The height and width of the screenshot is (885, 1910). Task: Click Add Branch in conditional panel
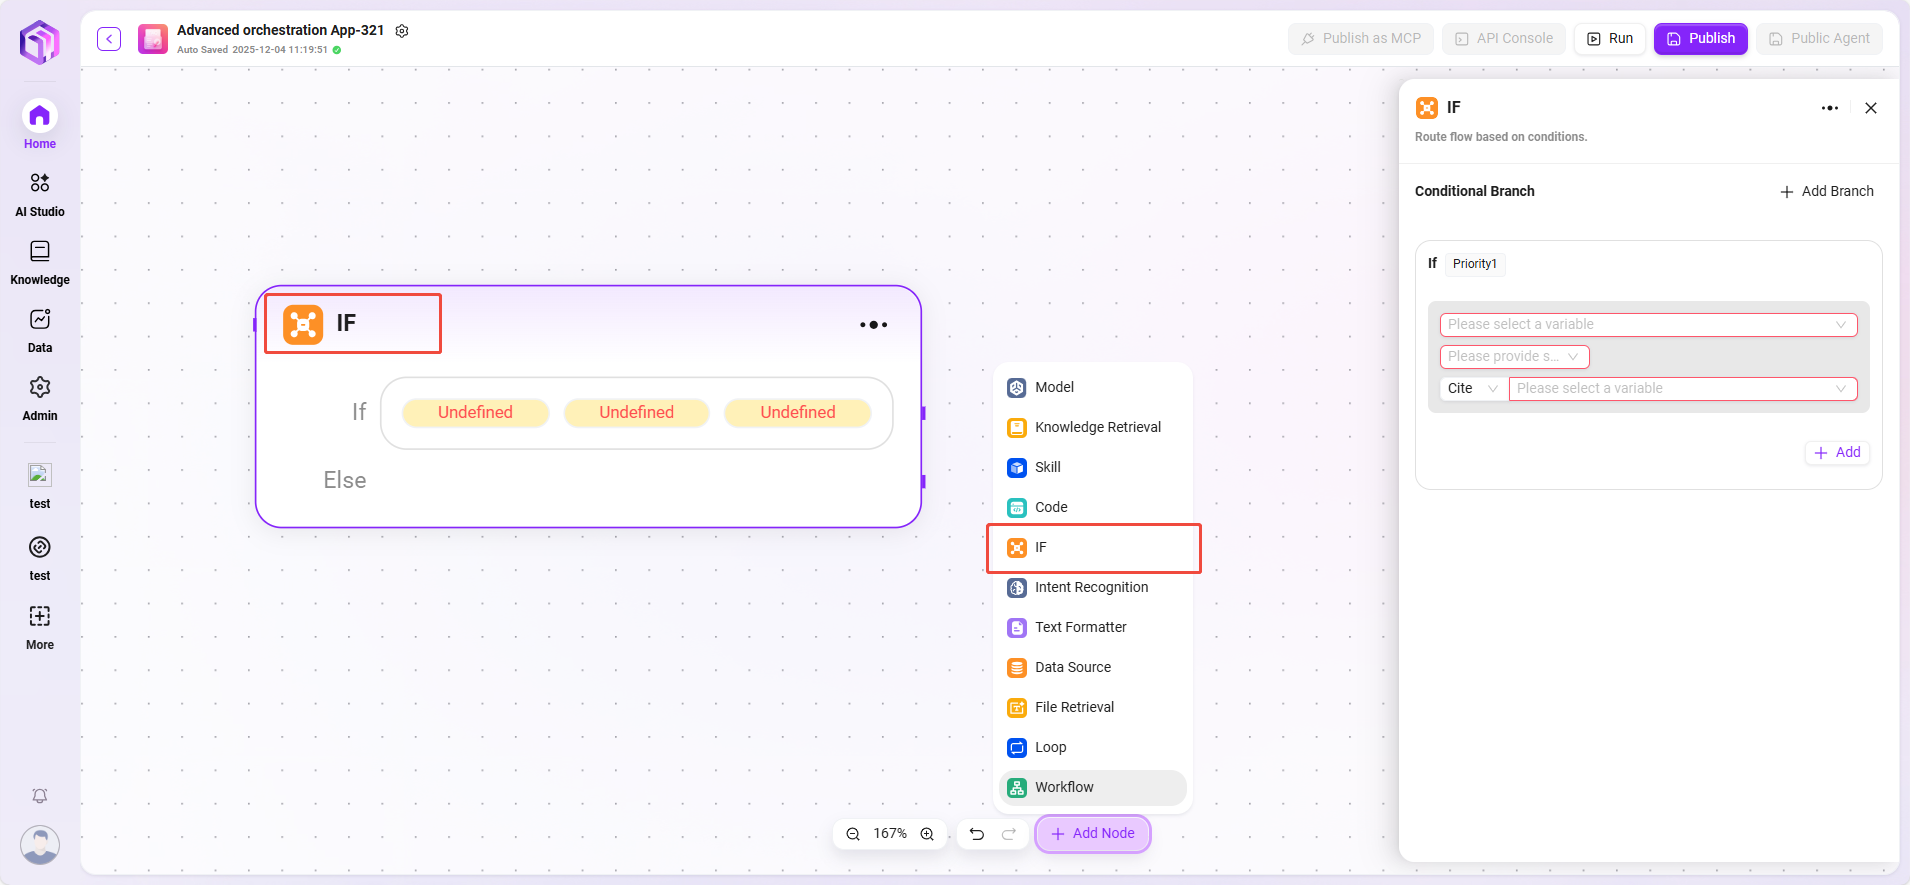point(1827,191)
